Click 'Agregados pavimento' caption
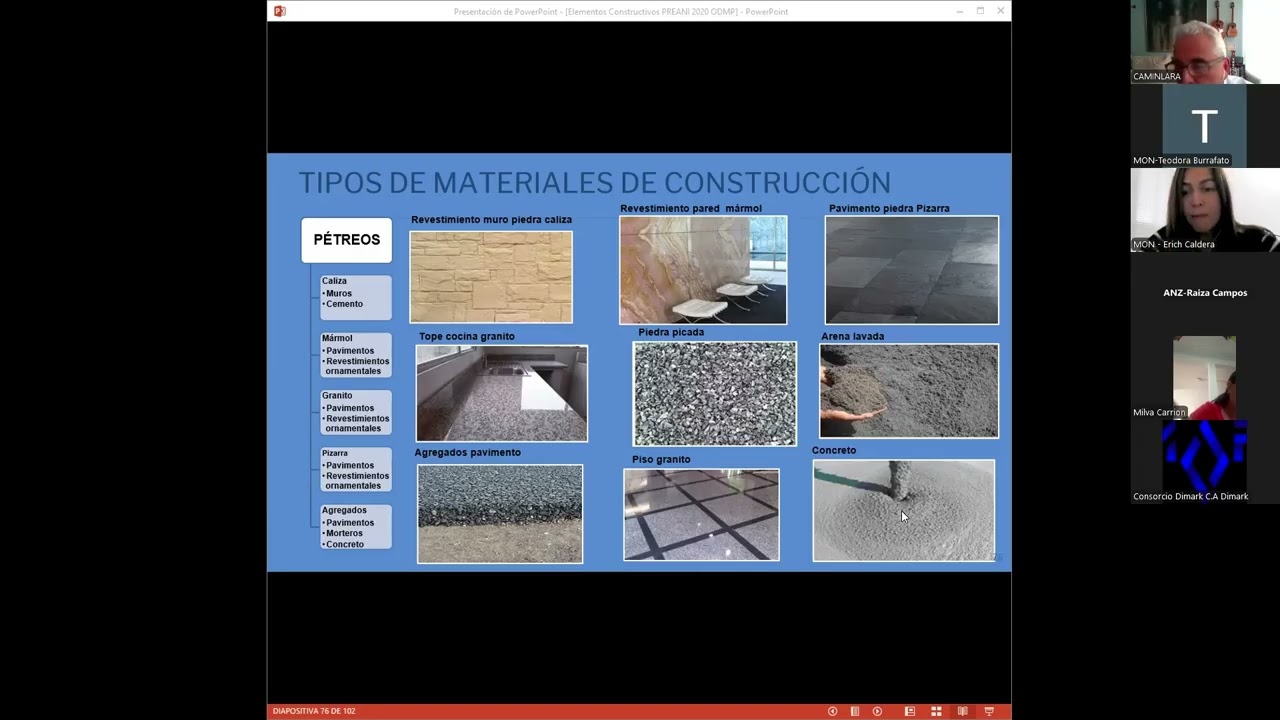 click(468, 452)
